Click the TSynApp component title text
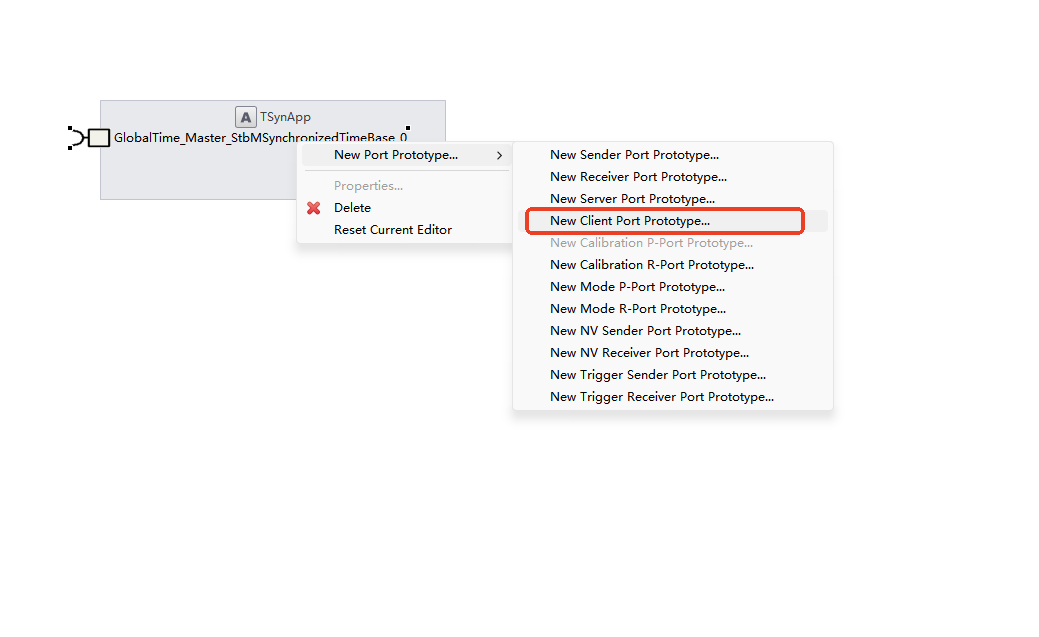1039x637 pixels. point(285,117)
